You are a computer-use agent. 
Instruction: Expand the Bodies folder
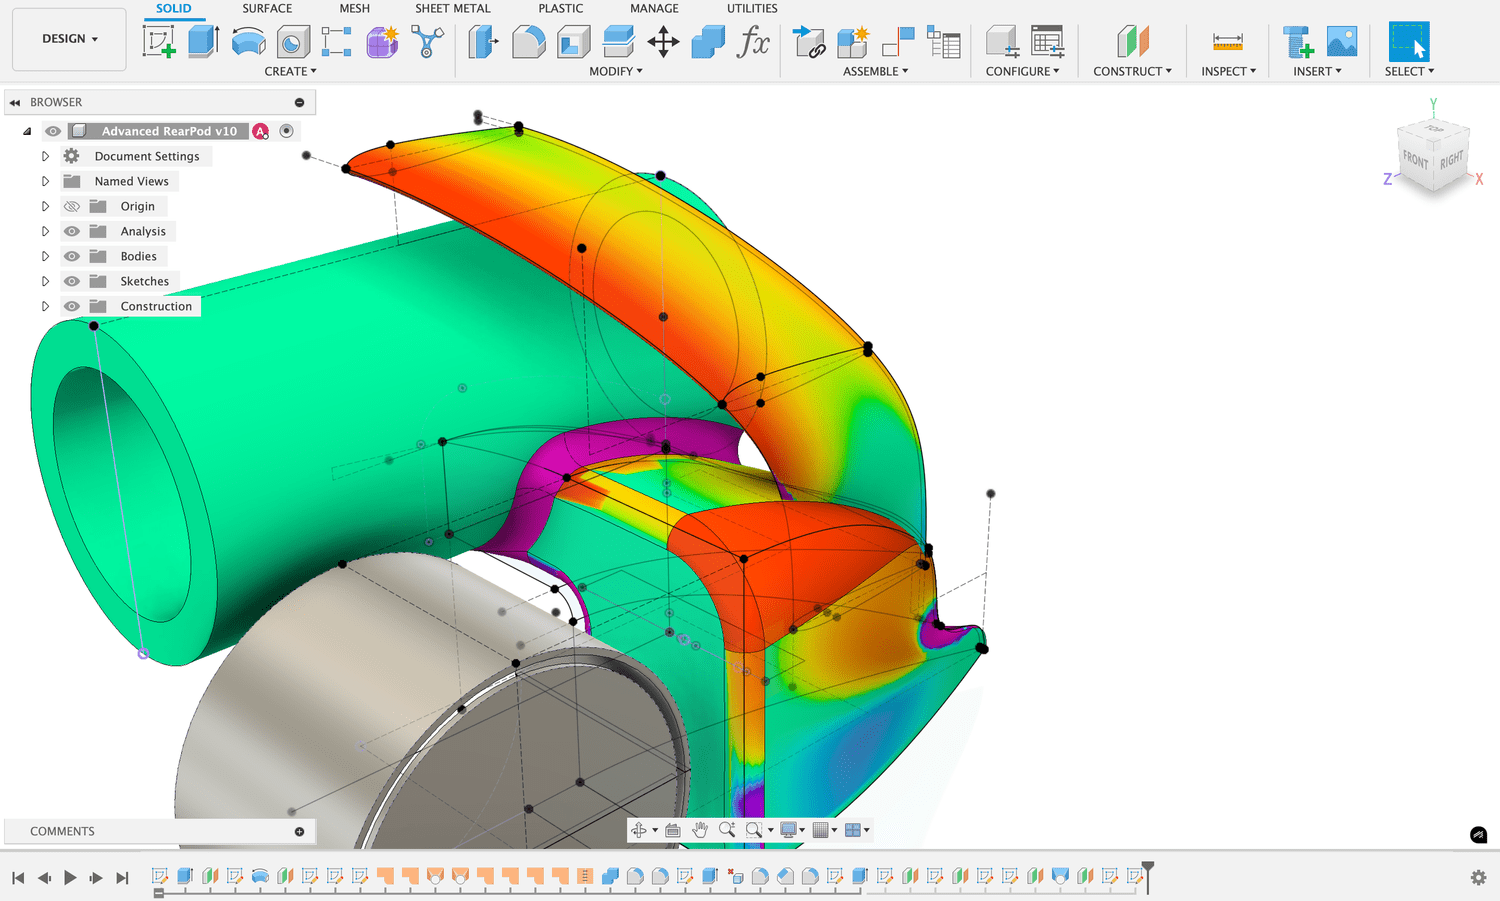[x=45, y=256]
